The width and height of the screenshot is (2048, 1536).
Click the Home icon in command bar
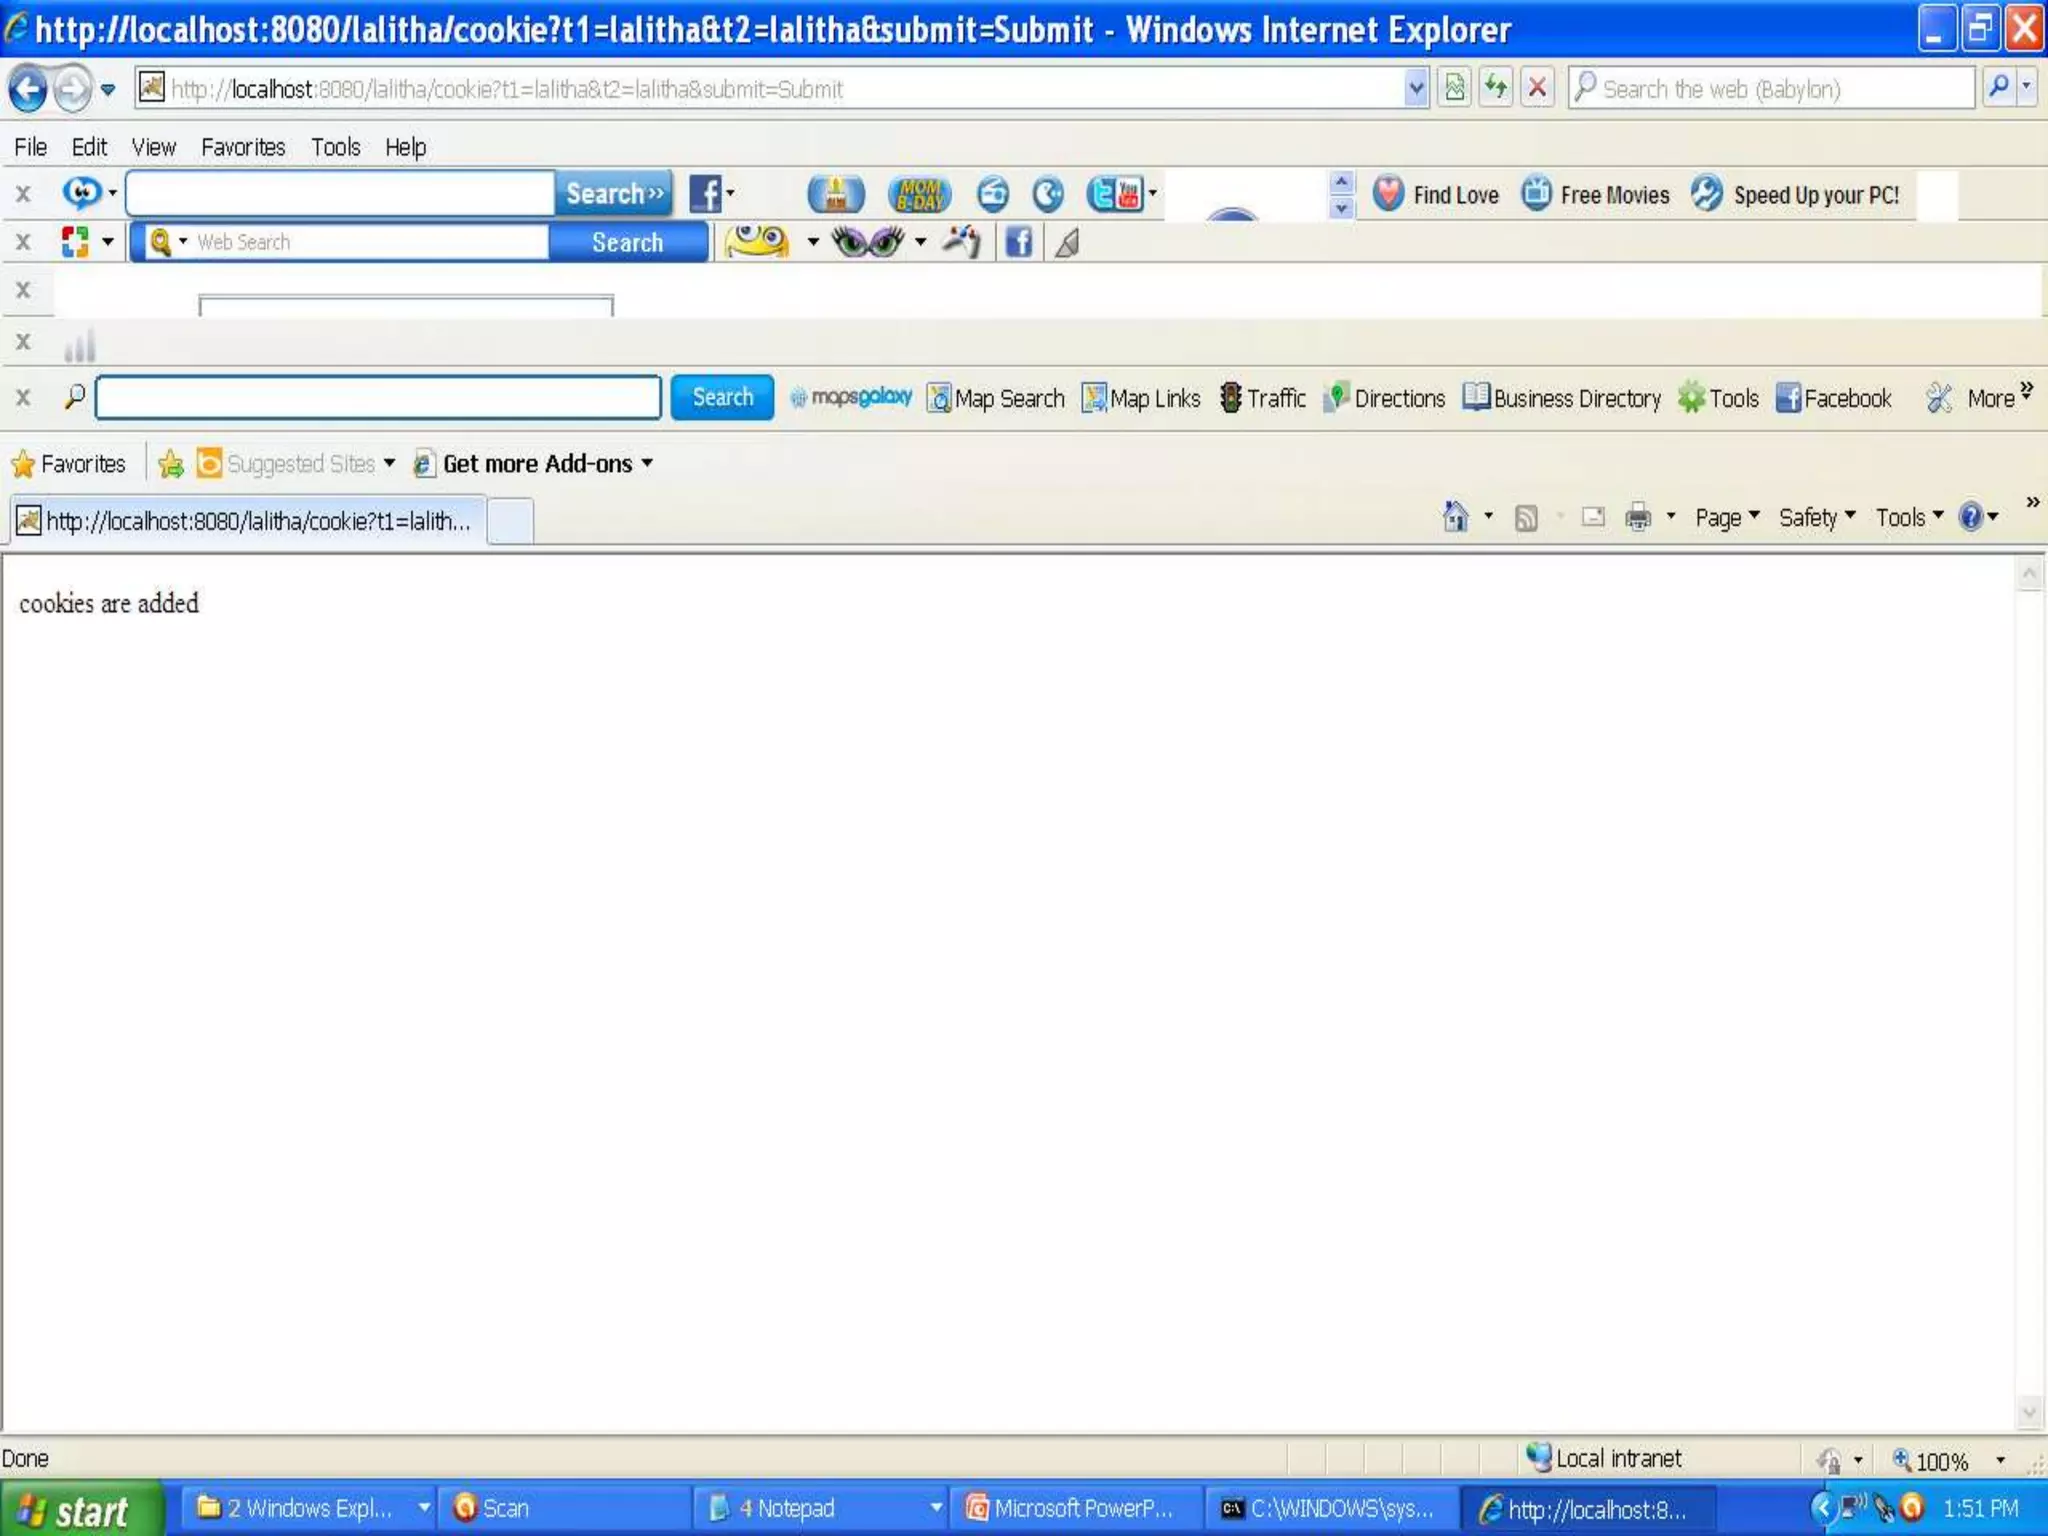pyautogui.click(x=1455, y=517)
